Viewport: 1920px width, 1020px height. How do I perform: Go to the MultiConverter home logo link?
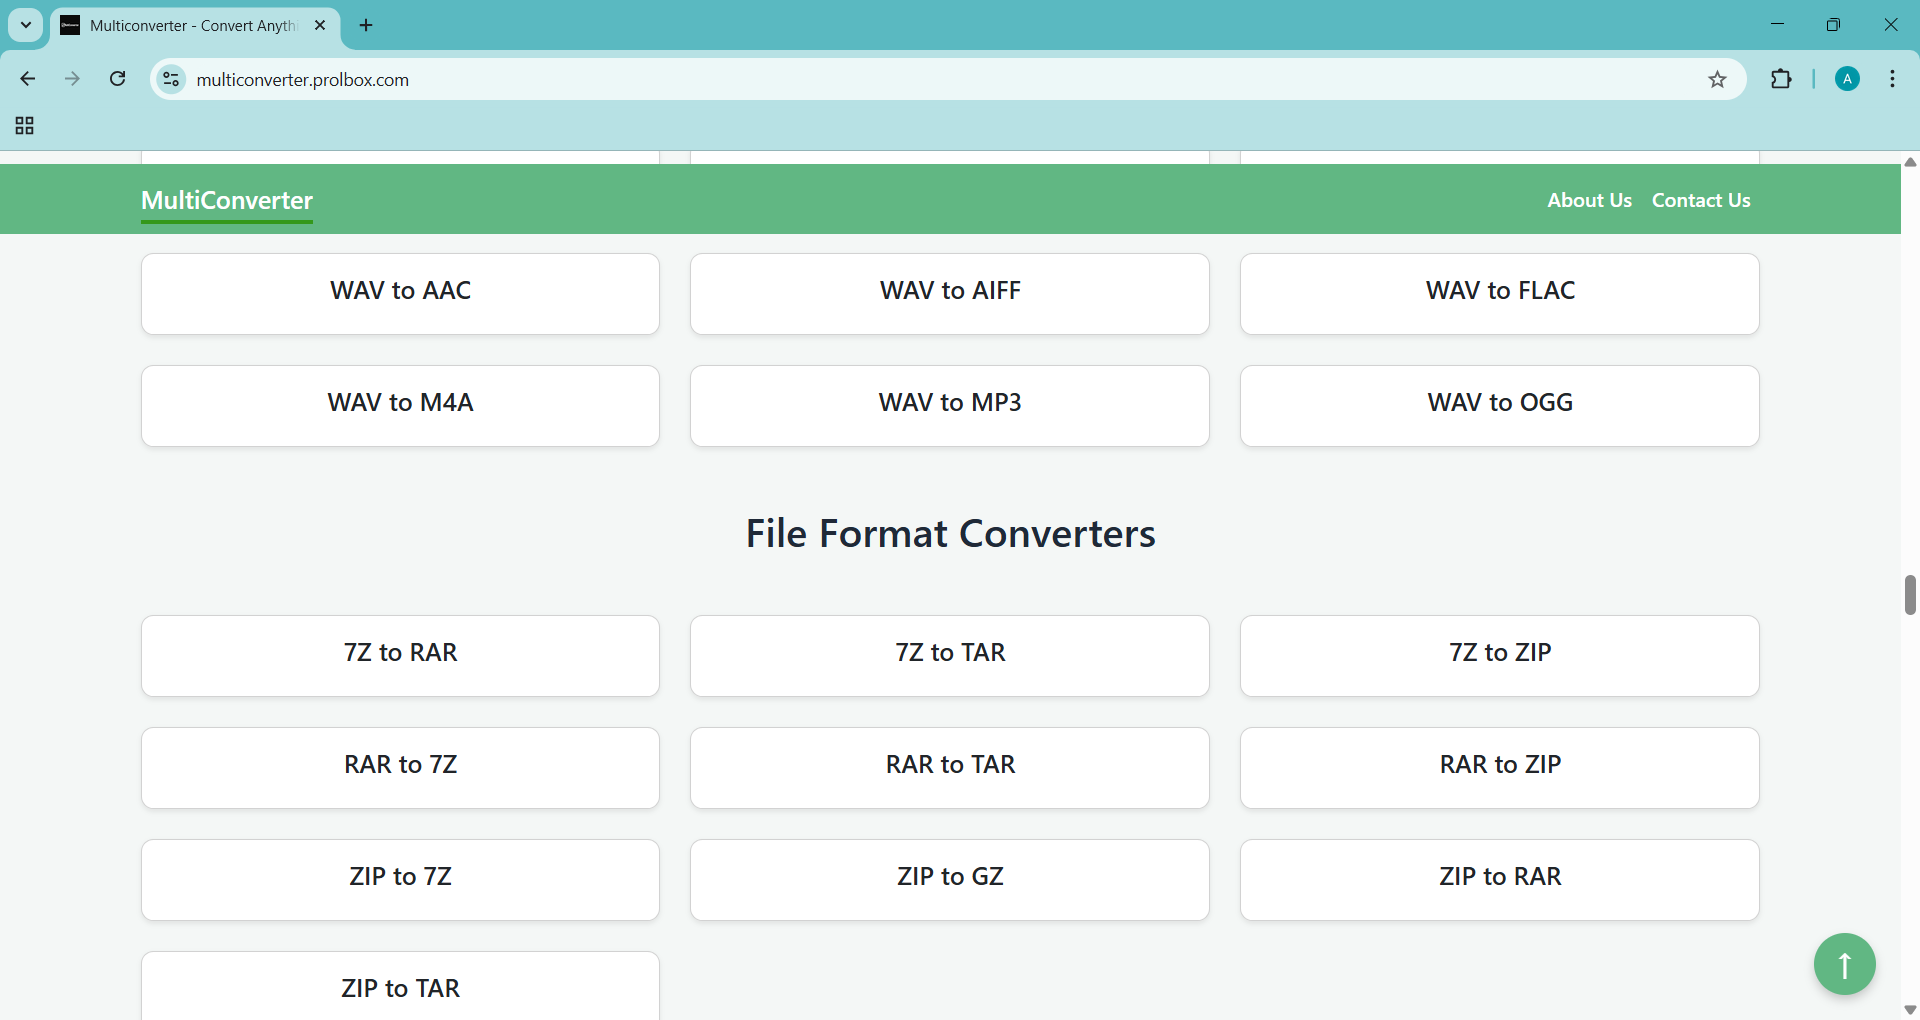(x=227, y=200)
